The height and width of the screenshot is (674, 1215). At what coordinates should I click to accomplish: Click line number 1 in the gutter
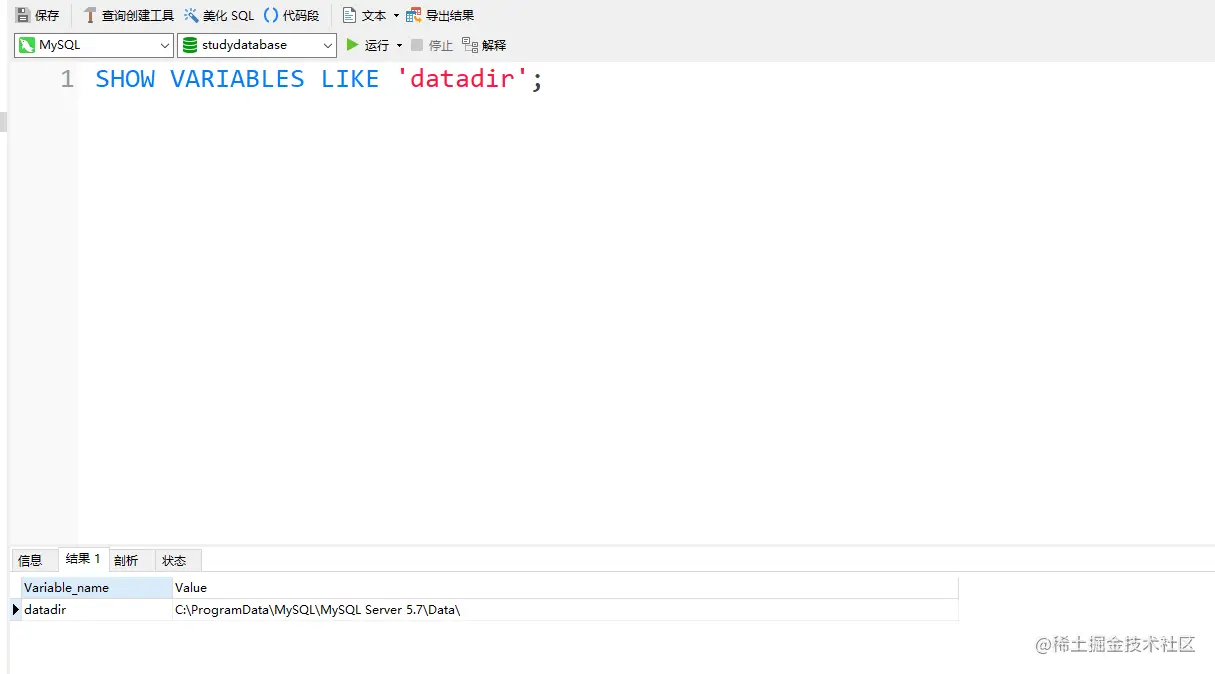[x=67, y=79]
